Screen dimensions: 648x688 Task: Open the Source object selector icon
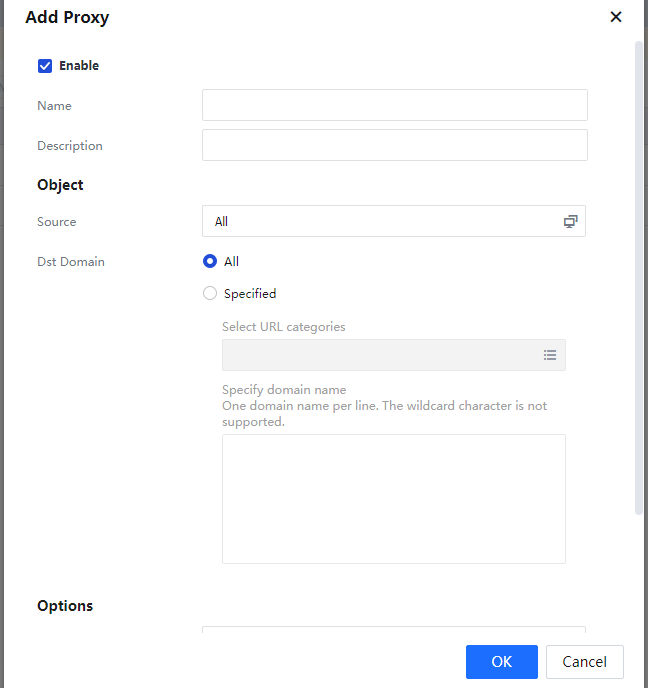(570, 222)
